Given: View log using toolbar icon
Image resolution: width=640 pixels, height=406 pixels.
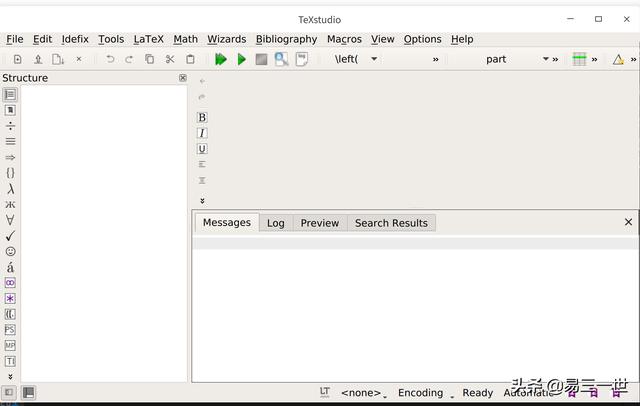Looking at the screenshot, I should 302,60.
